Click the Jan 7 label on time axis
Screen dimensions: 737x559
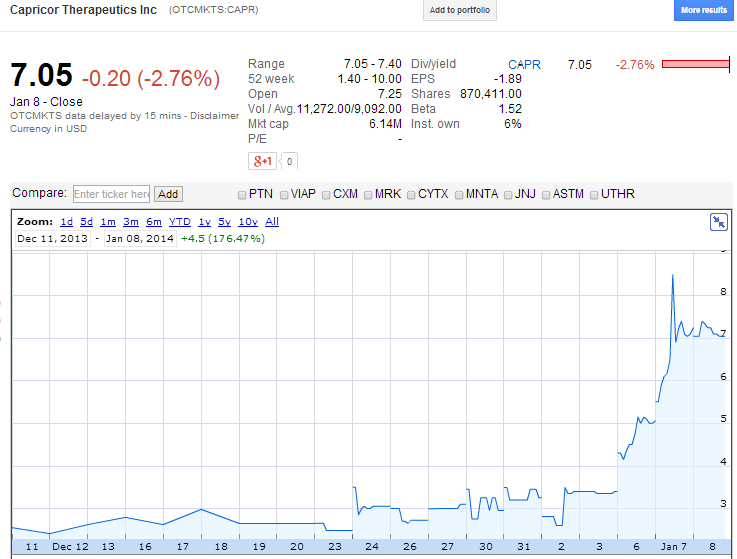(x=674, y=546)
